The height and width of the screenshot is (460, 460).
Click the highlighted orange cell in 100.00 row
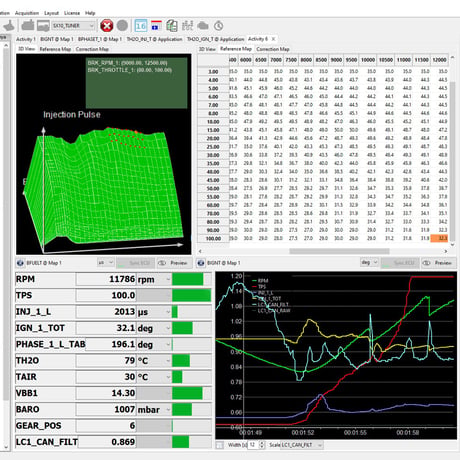439,238
